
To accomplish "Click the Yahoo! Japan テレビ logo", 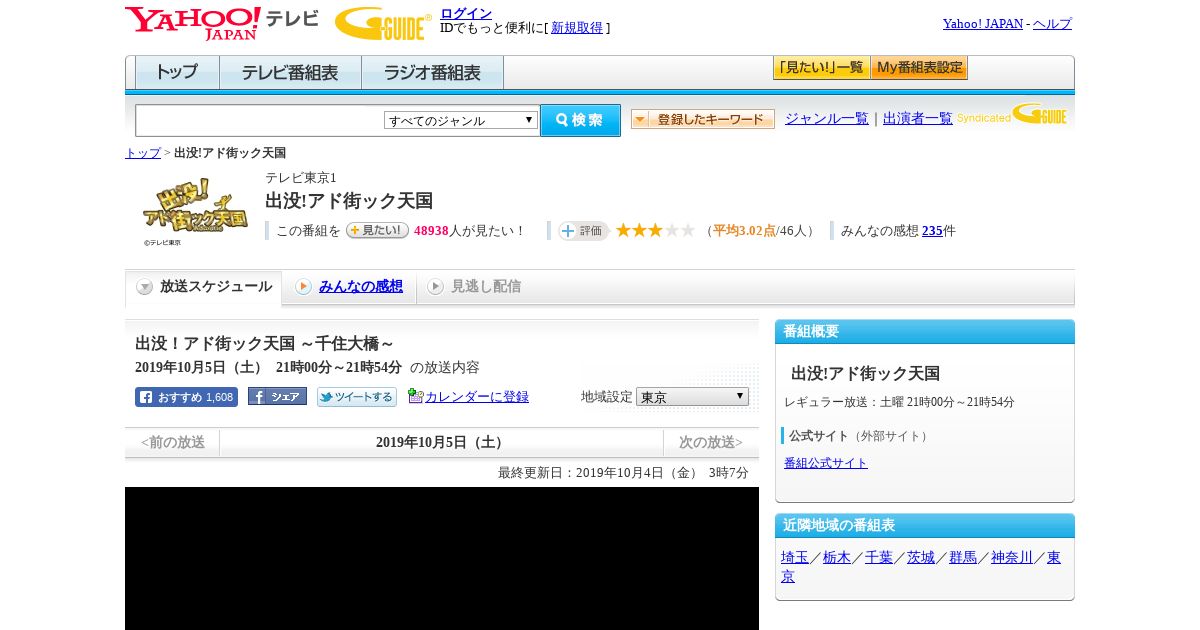I will [x=222, y=24].
